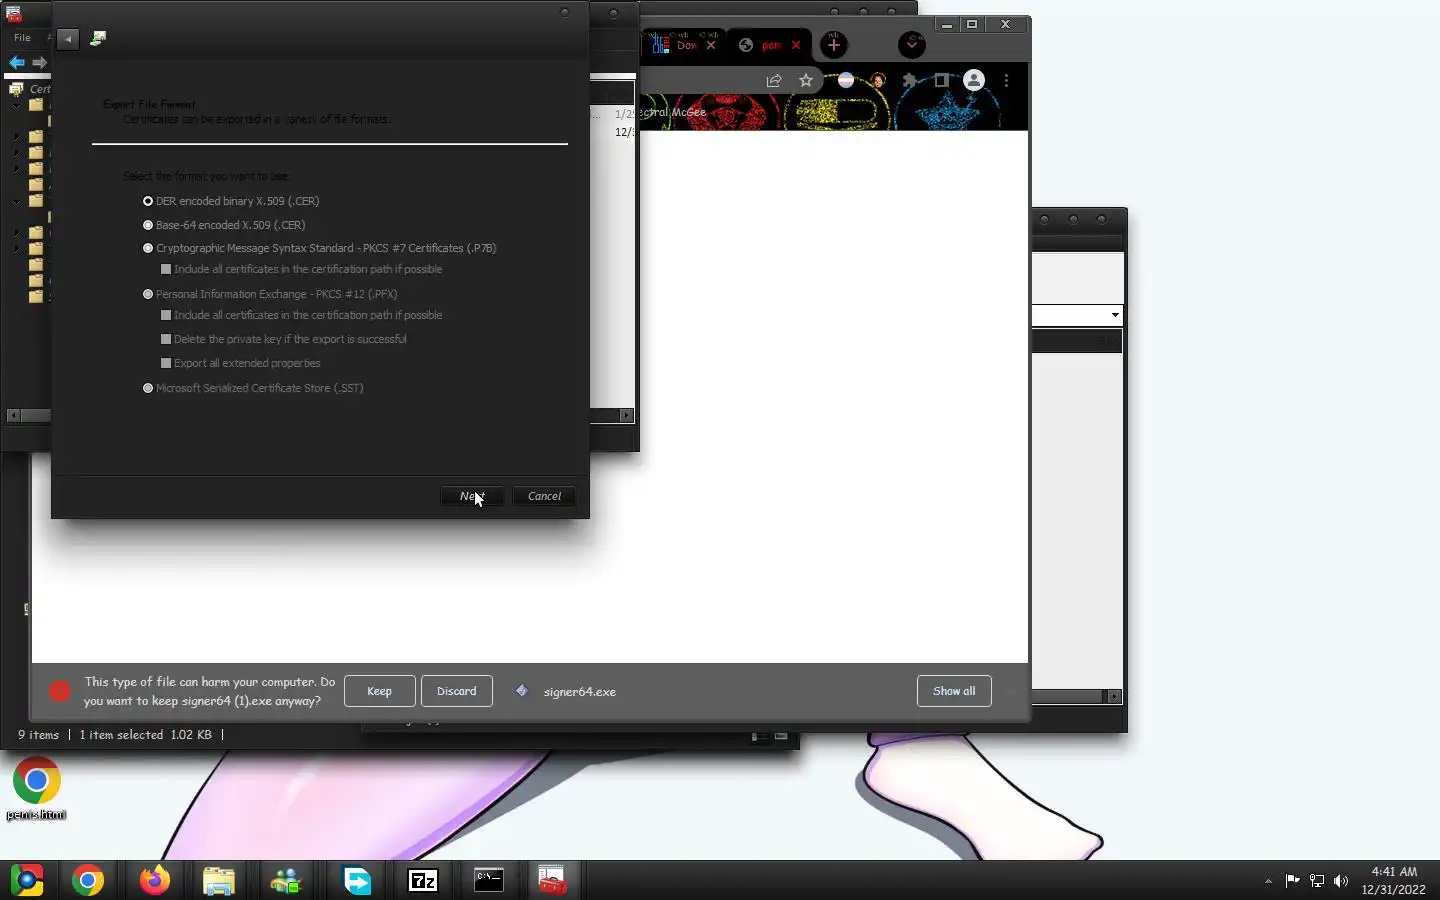This screenshot has width=1440, height=900.
Task: Discard the signer64 (1).exe download
Action: [457, 691]
